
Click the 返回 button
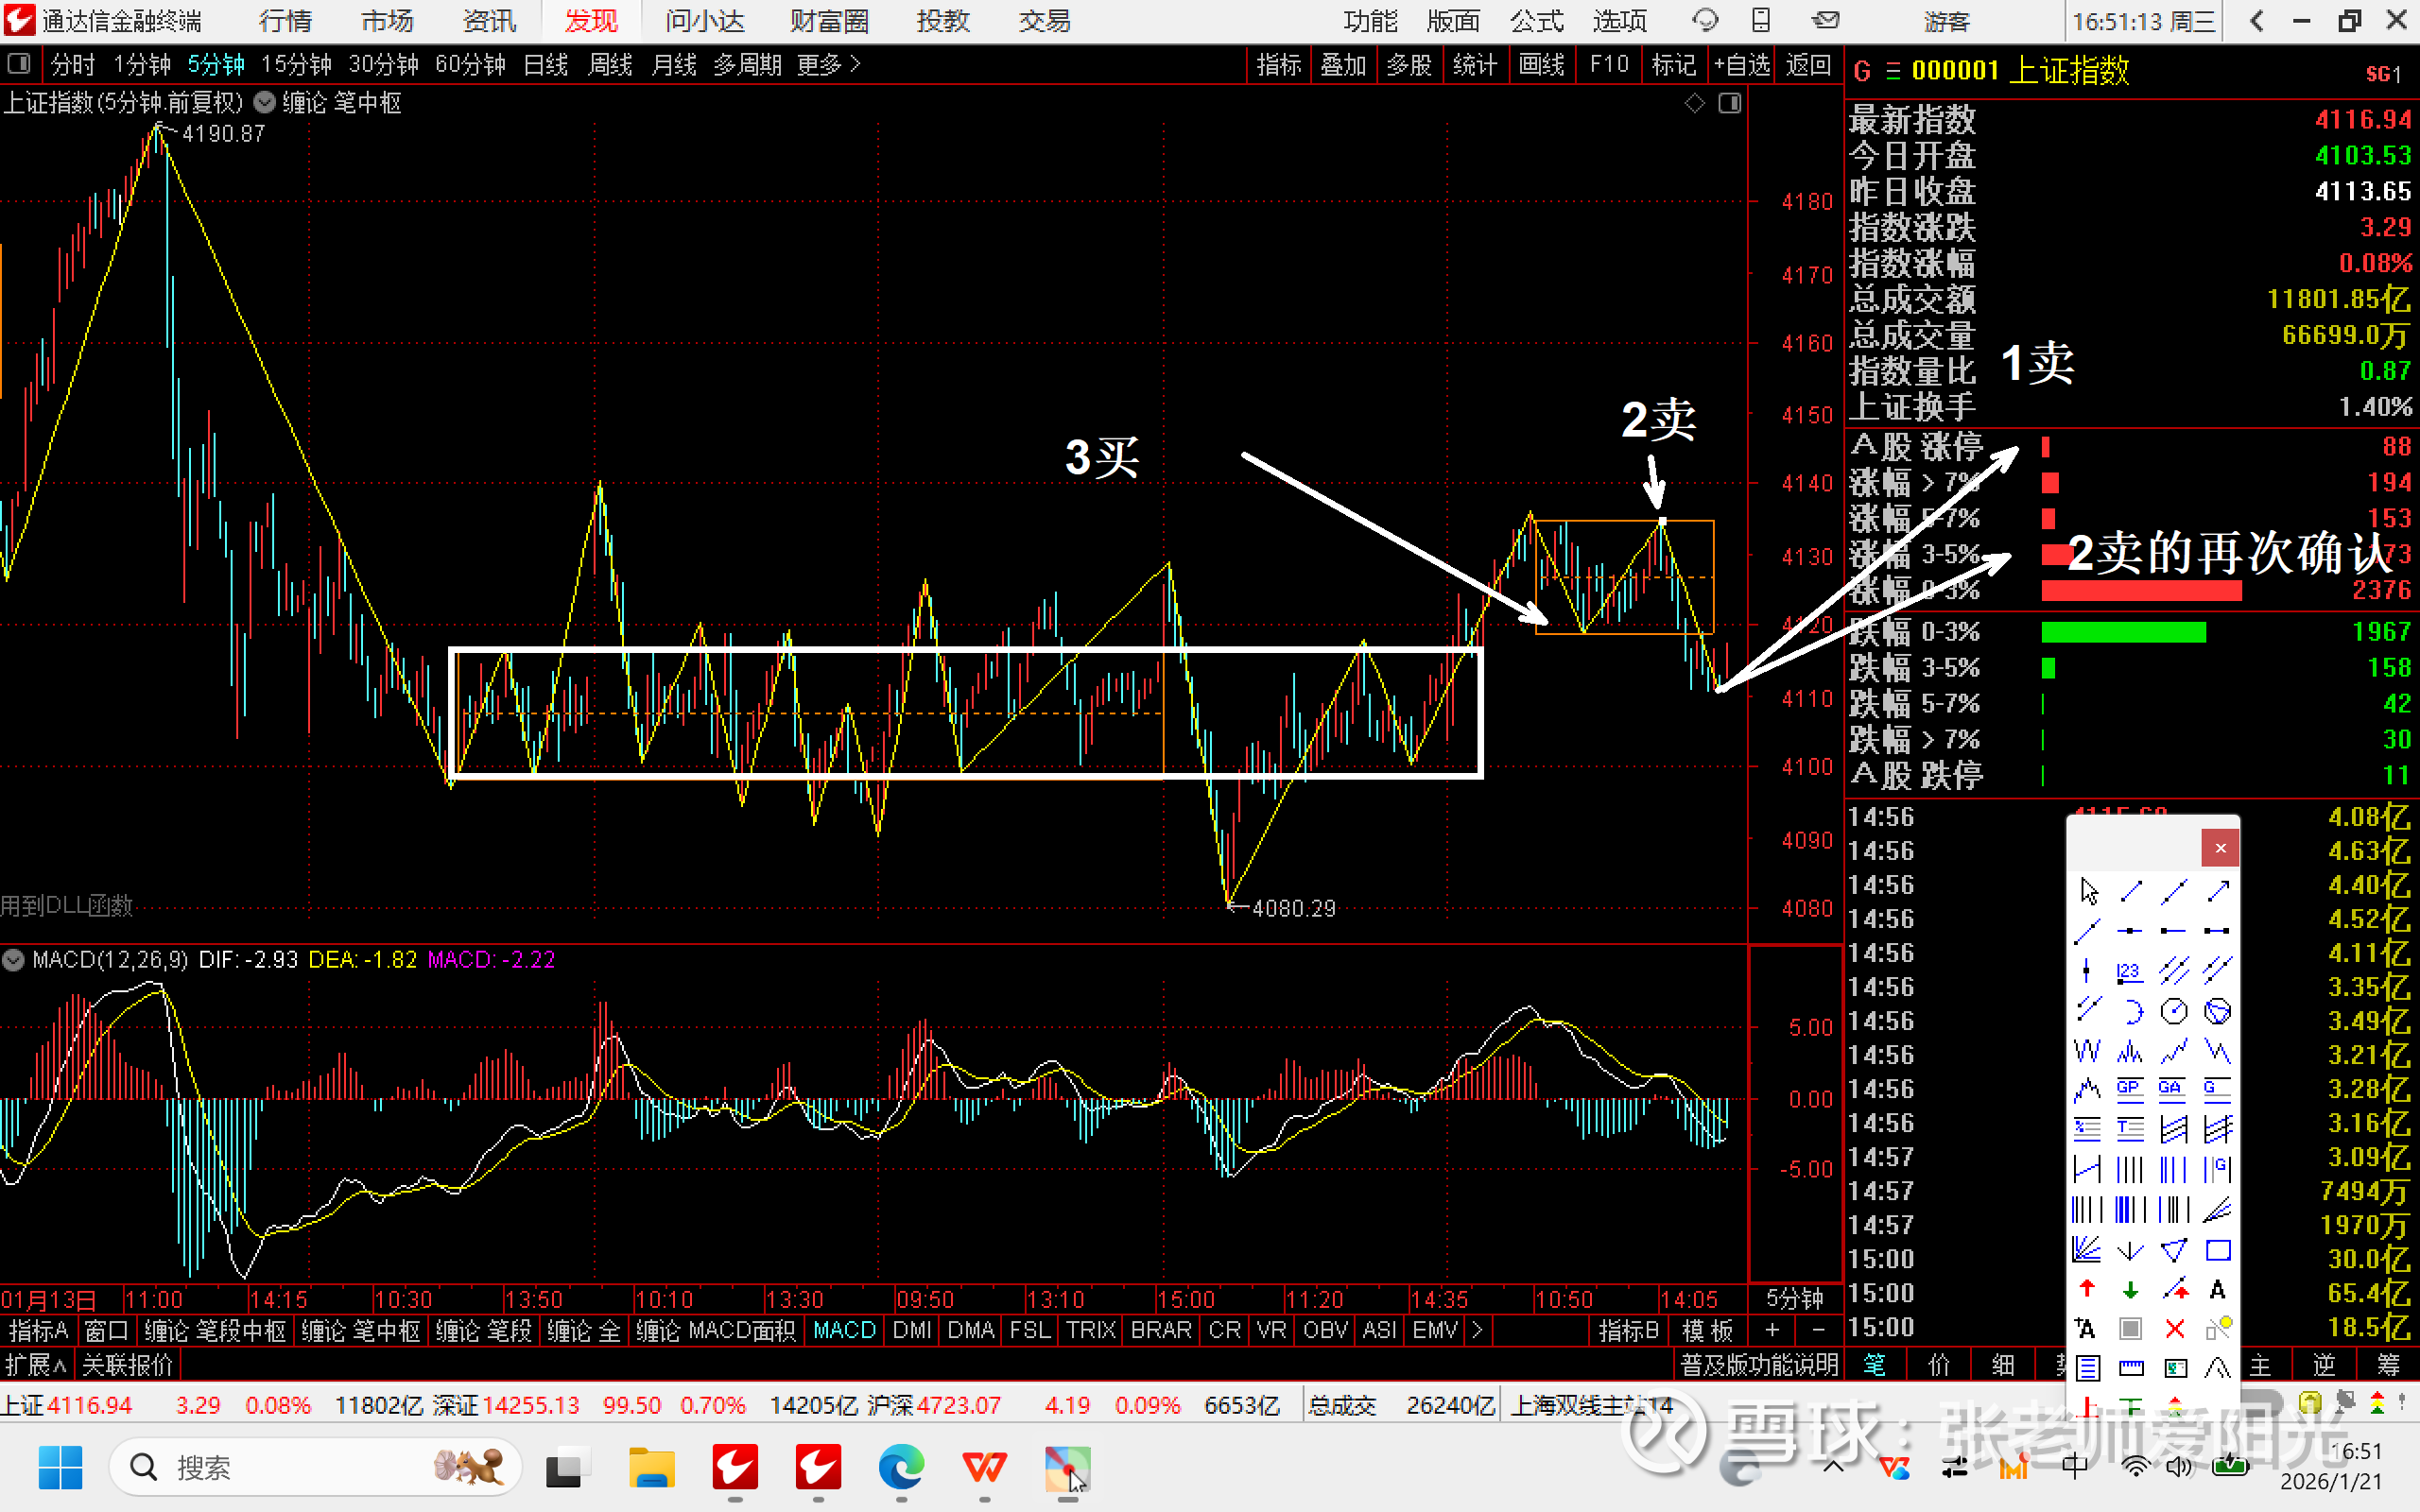[x=1808, y=65]
